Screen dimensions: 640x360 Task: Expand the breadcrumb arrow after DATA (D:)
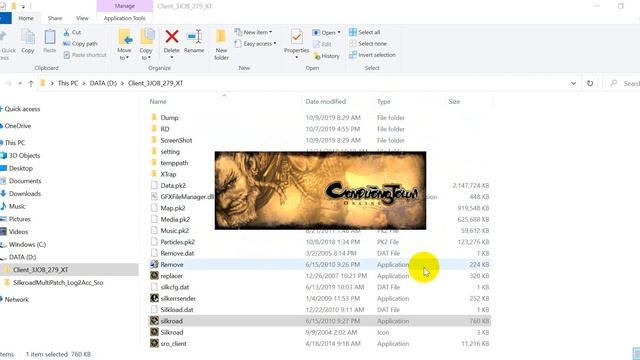(122, 83)
